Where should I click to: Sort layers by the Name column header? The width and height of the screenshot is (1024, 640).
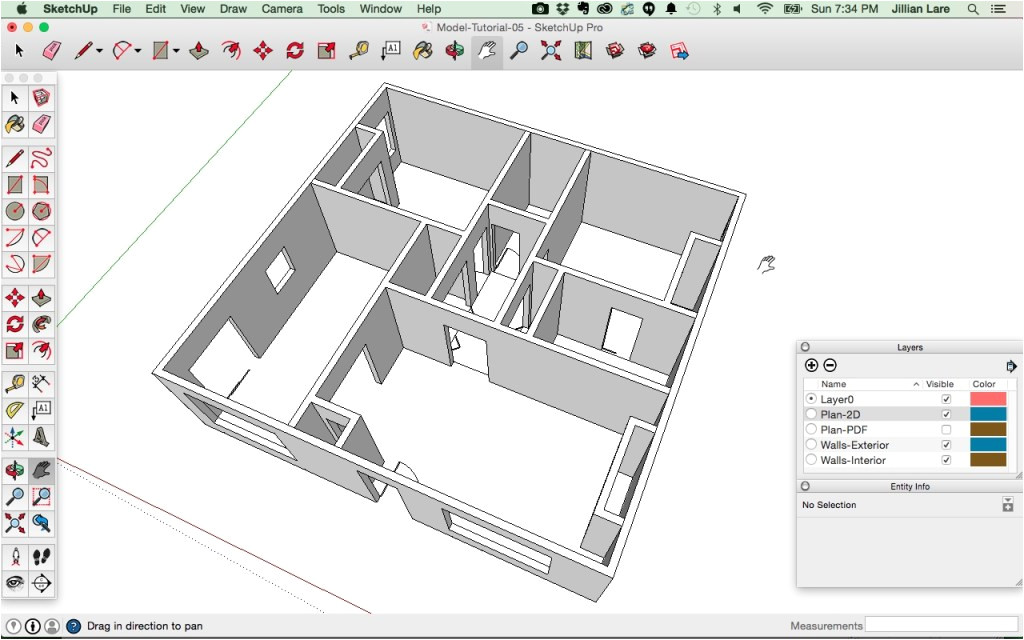pos(833,384)
